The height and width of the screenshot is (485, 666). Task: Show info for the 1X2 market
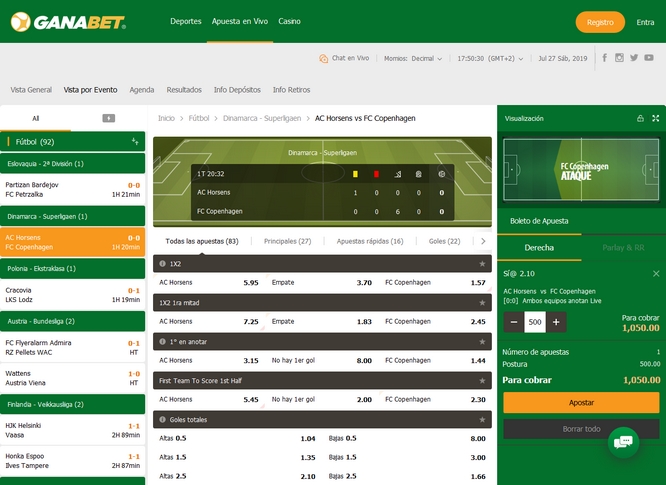(162, 264)
